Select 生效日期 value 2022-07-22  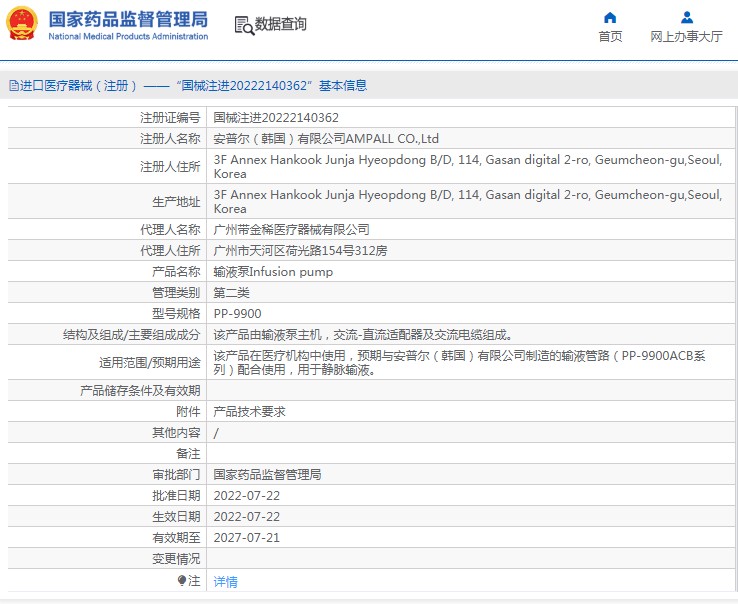(247, 516)
